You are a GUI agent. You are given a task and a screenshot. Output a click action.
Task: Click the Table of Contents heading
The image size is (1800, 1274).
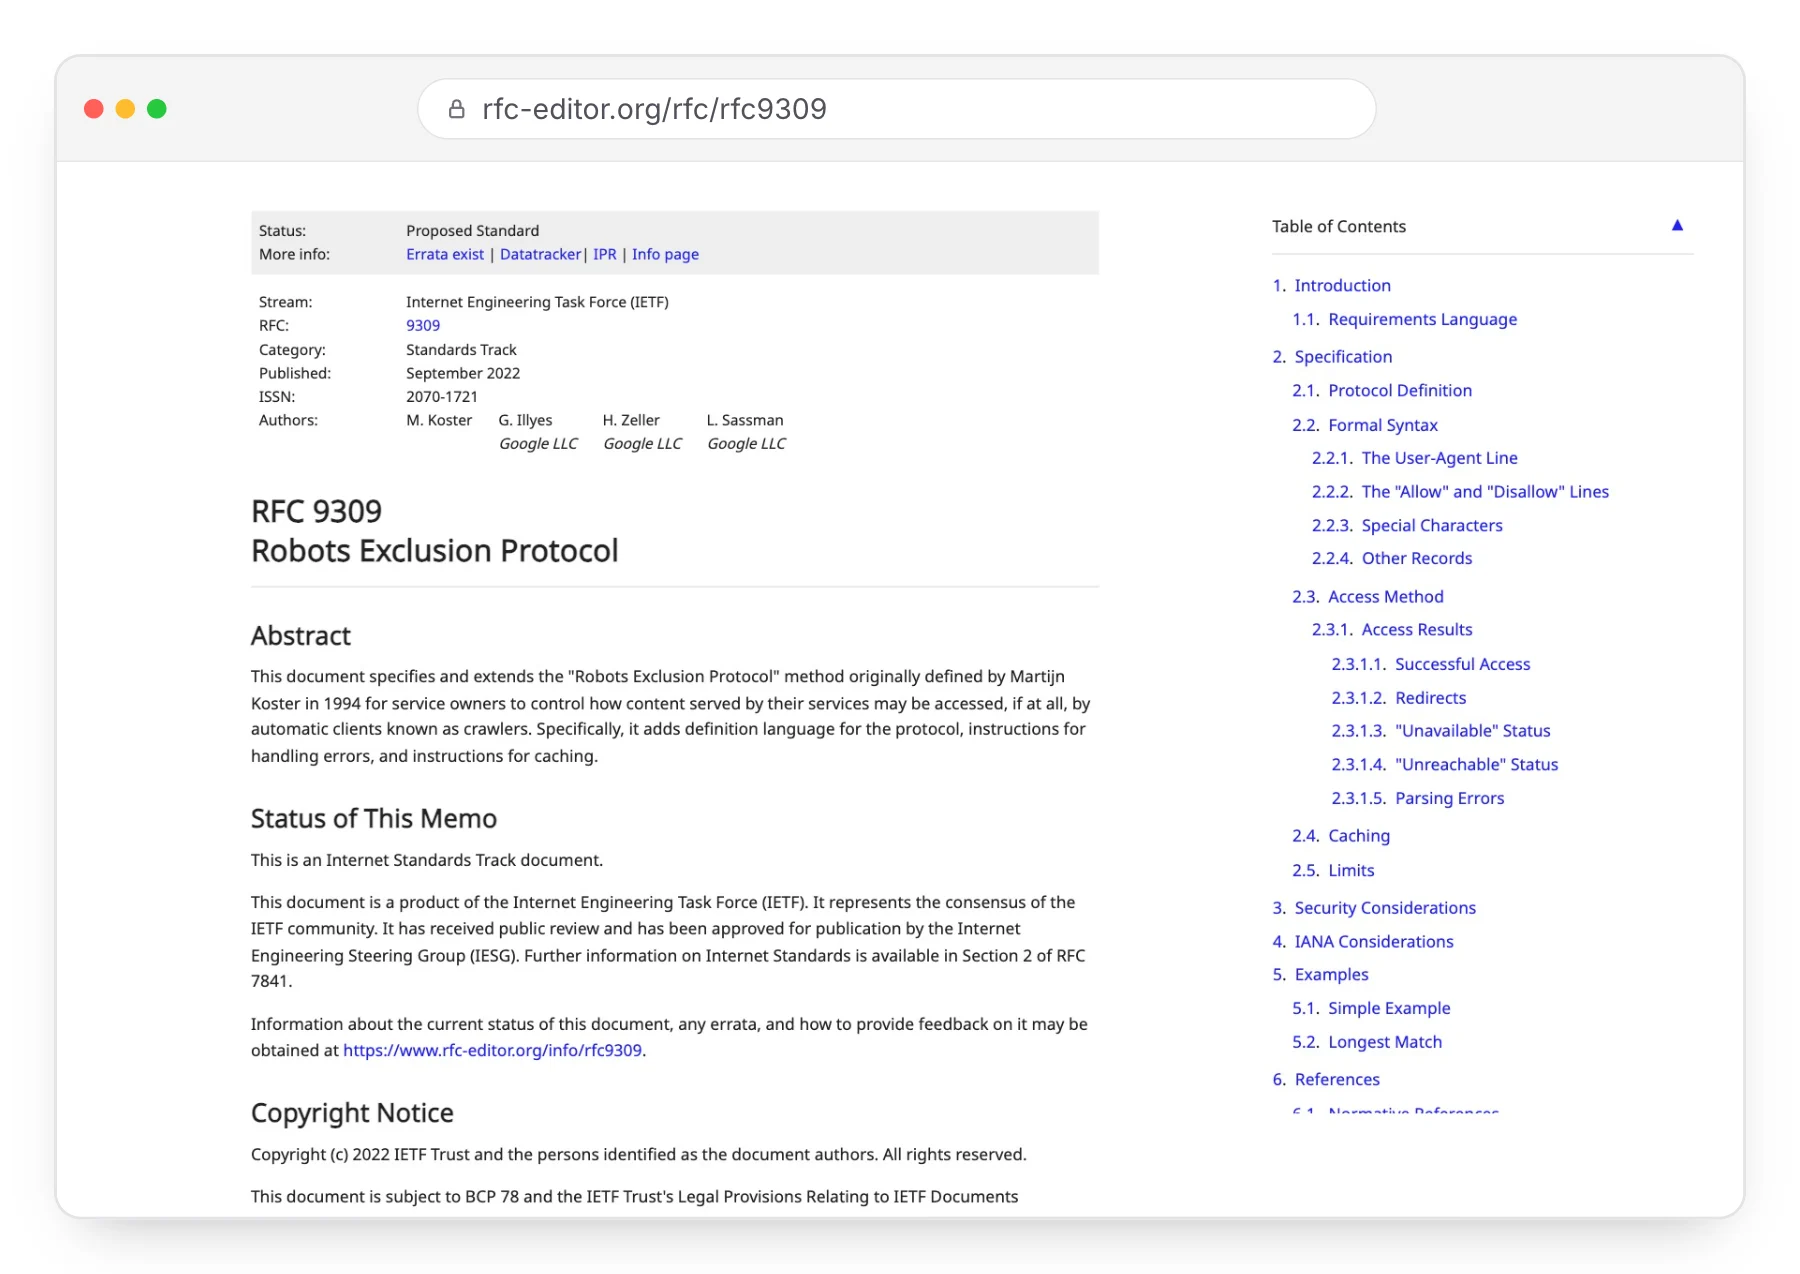click(1339, 226)
